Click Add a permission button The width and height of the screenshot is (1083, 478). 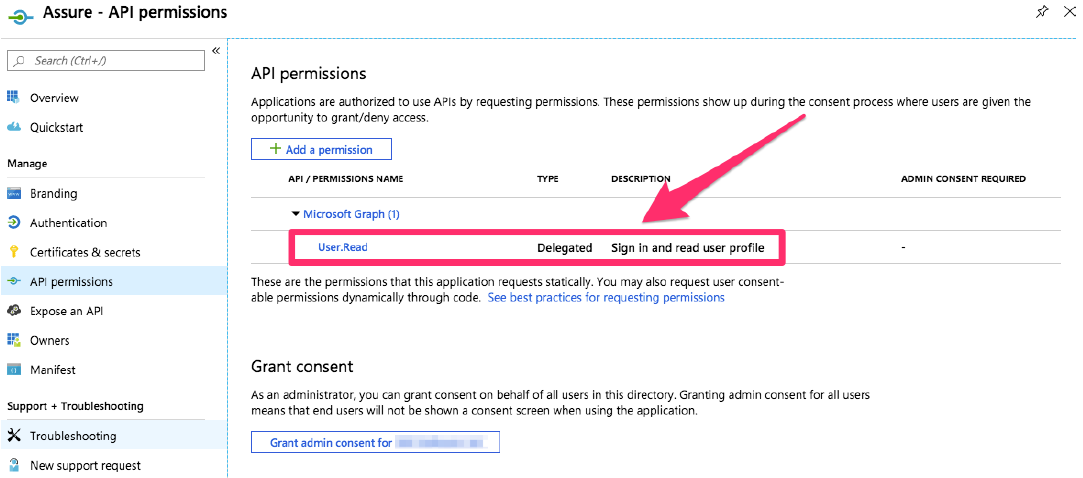(x=321, y=149)
